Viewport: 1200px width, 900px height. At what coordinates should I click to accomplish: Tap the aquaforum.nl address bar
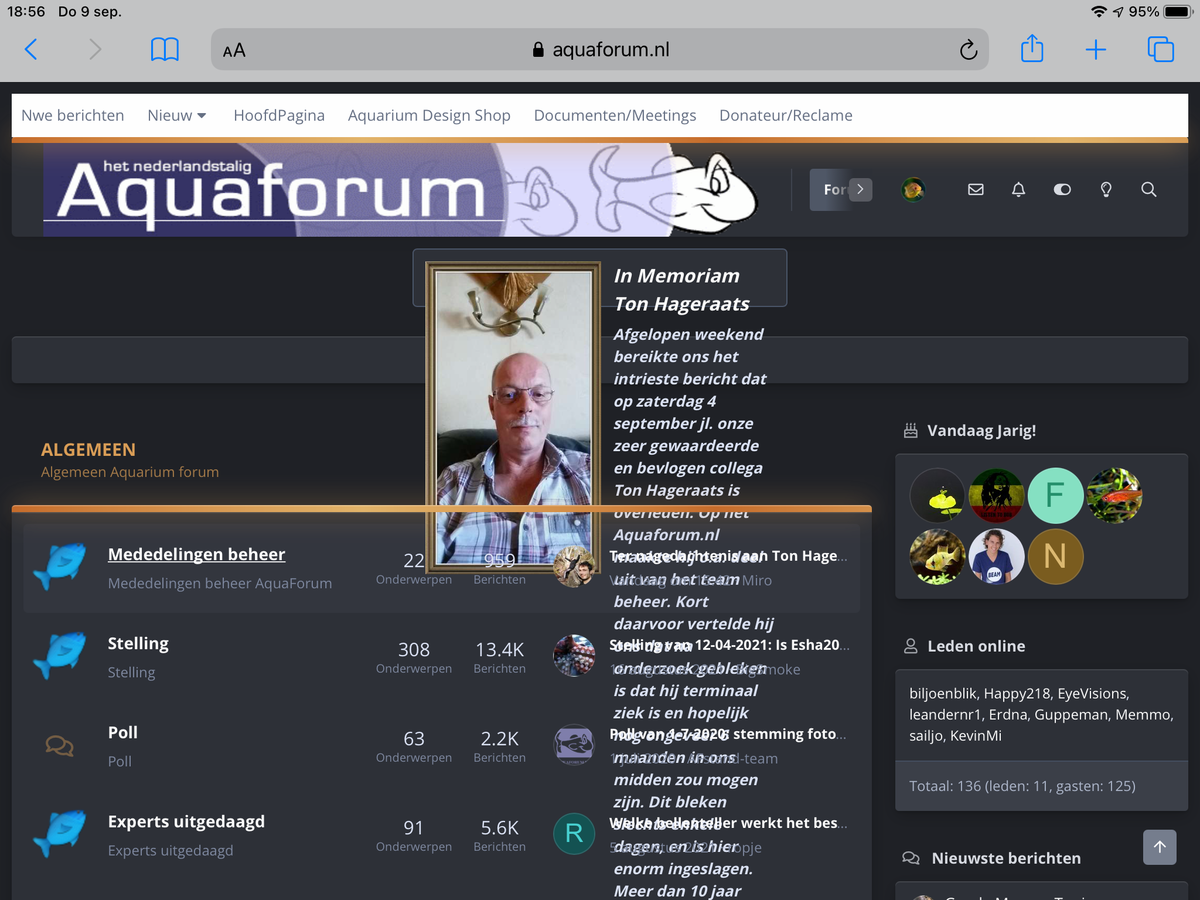coord(600,50)
